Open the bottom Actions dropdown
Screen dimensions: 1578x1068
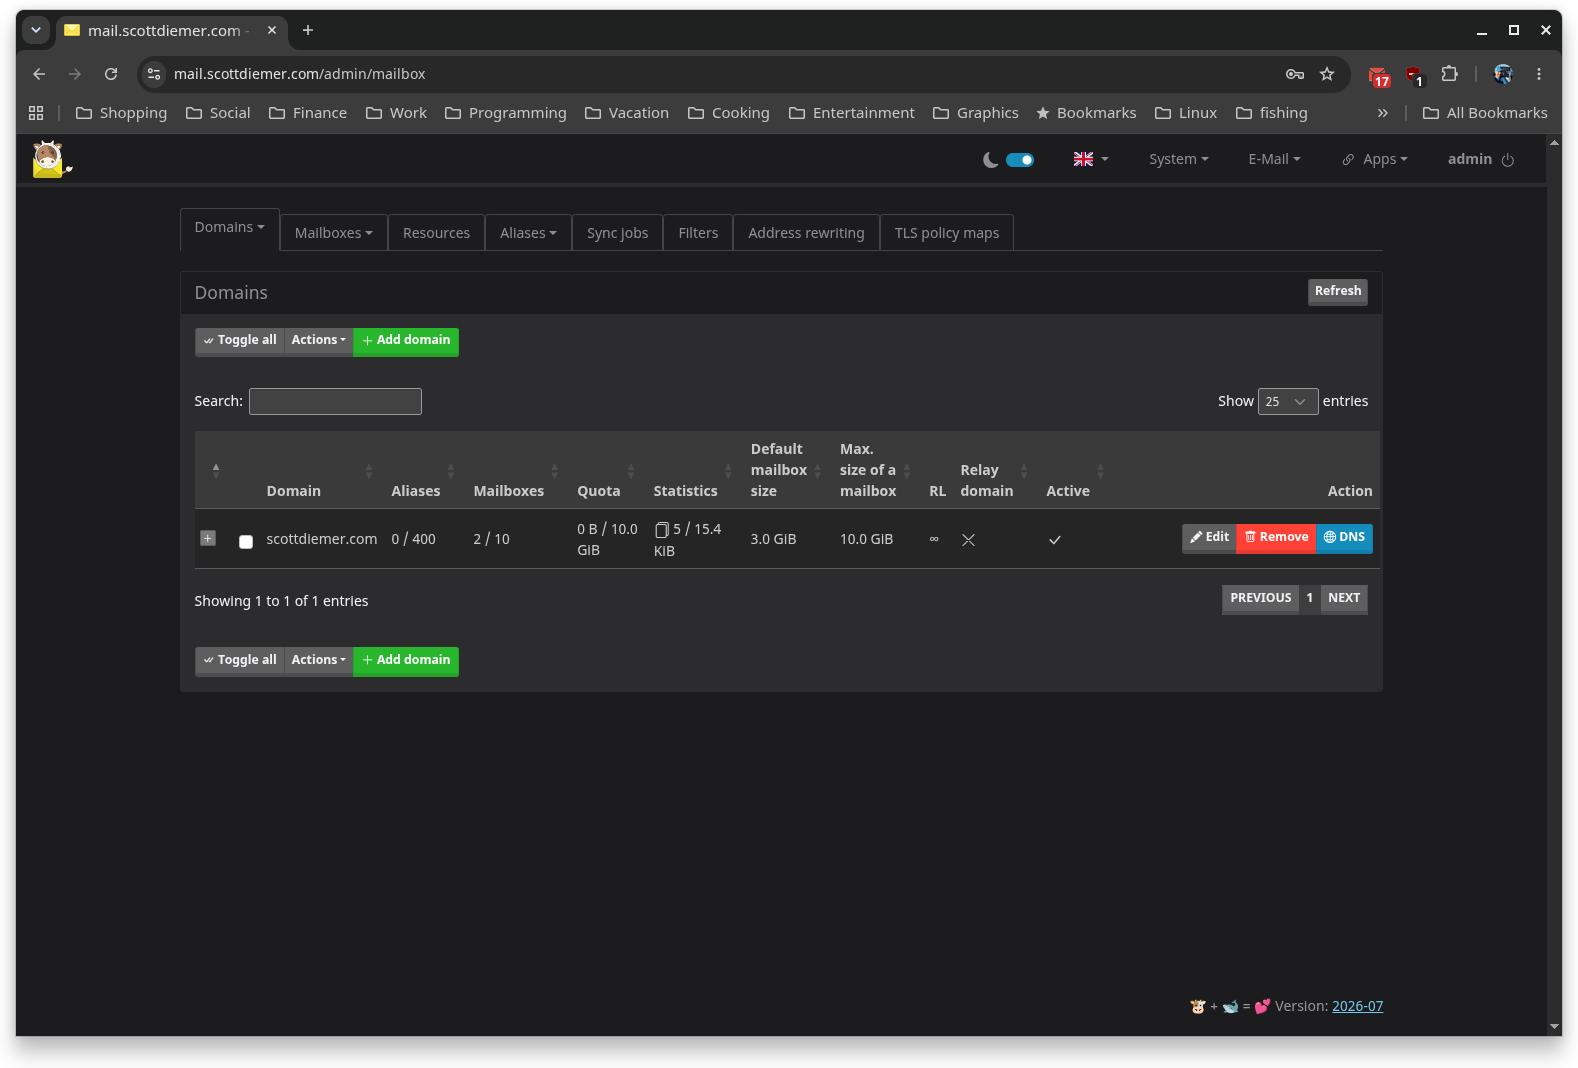click(x=319, y=661)
